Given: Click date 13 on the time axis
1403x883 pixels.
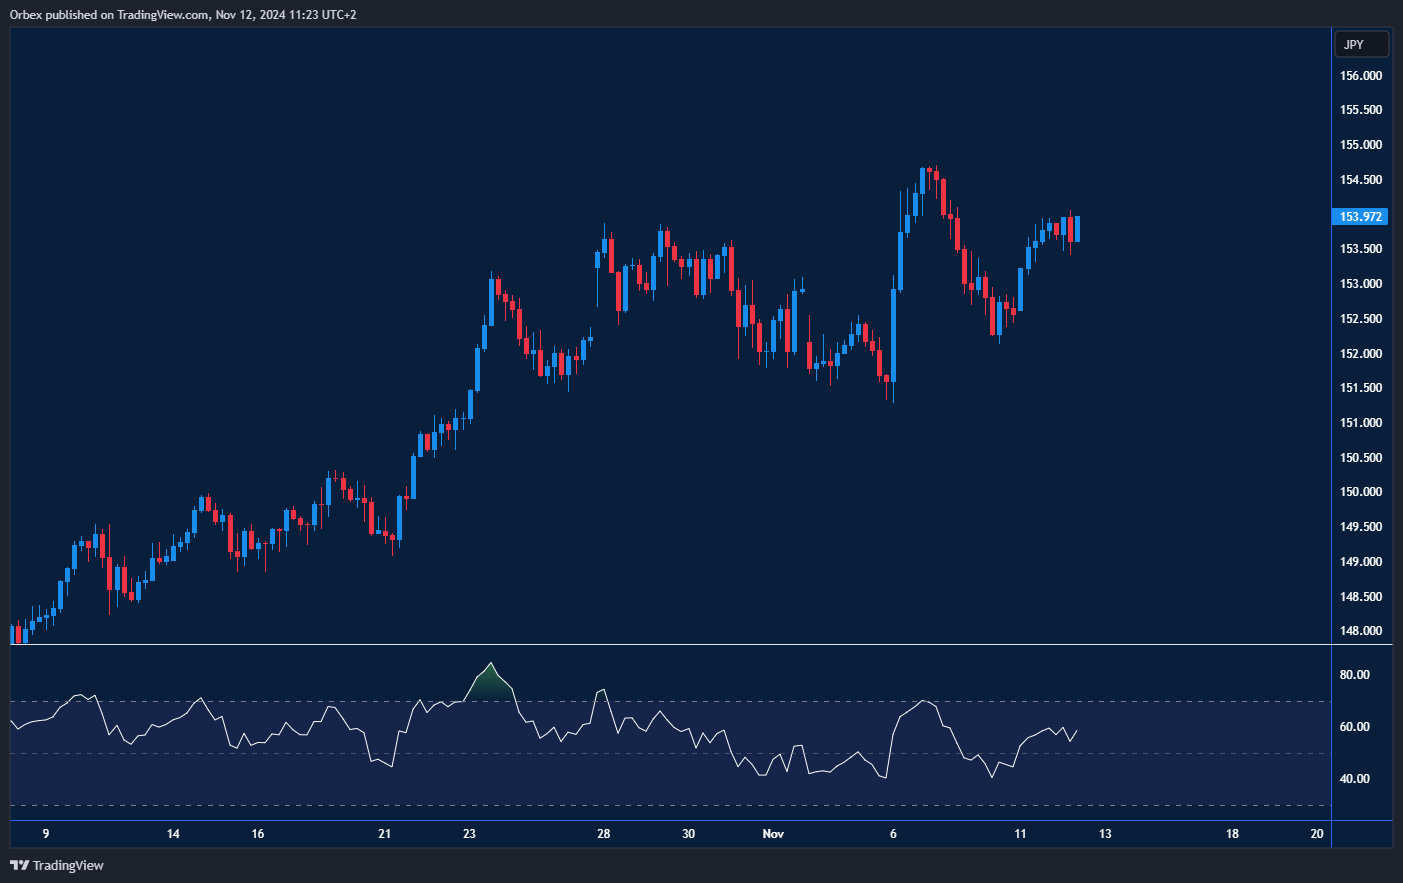Looking at the screenshot, I should [1105, 834].
